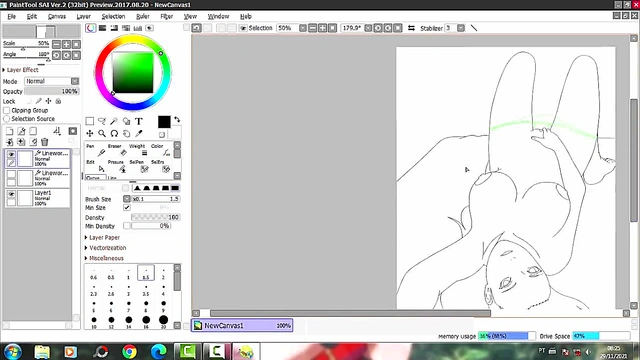Open the layer blending Mode dropdown
The image size is (640, 360).
75,81
